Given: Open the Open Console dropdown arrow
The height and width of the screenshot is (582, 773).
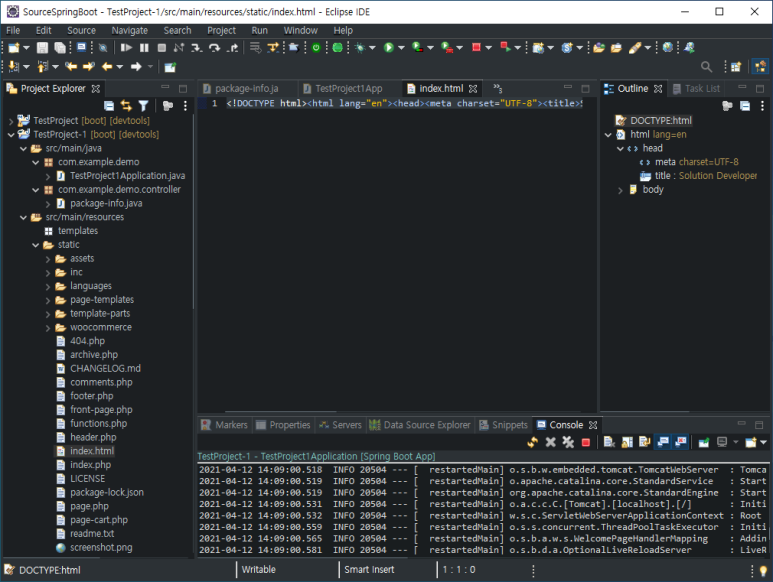Looking at the screenshot, I should (x=764, y=442).
